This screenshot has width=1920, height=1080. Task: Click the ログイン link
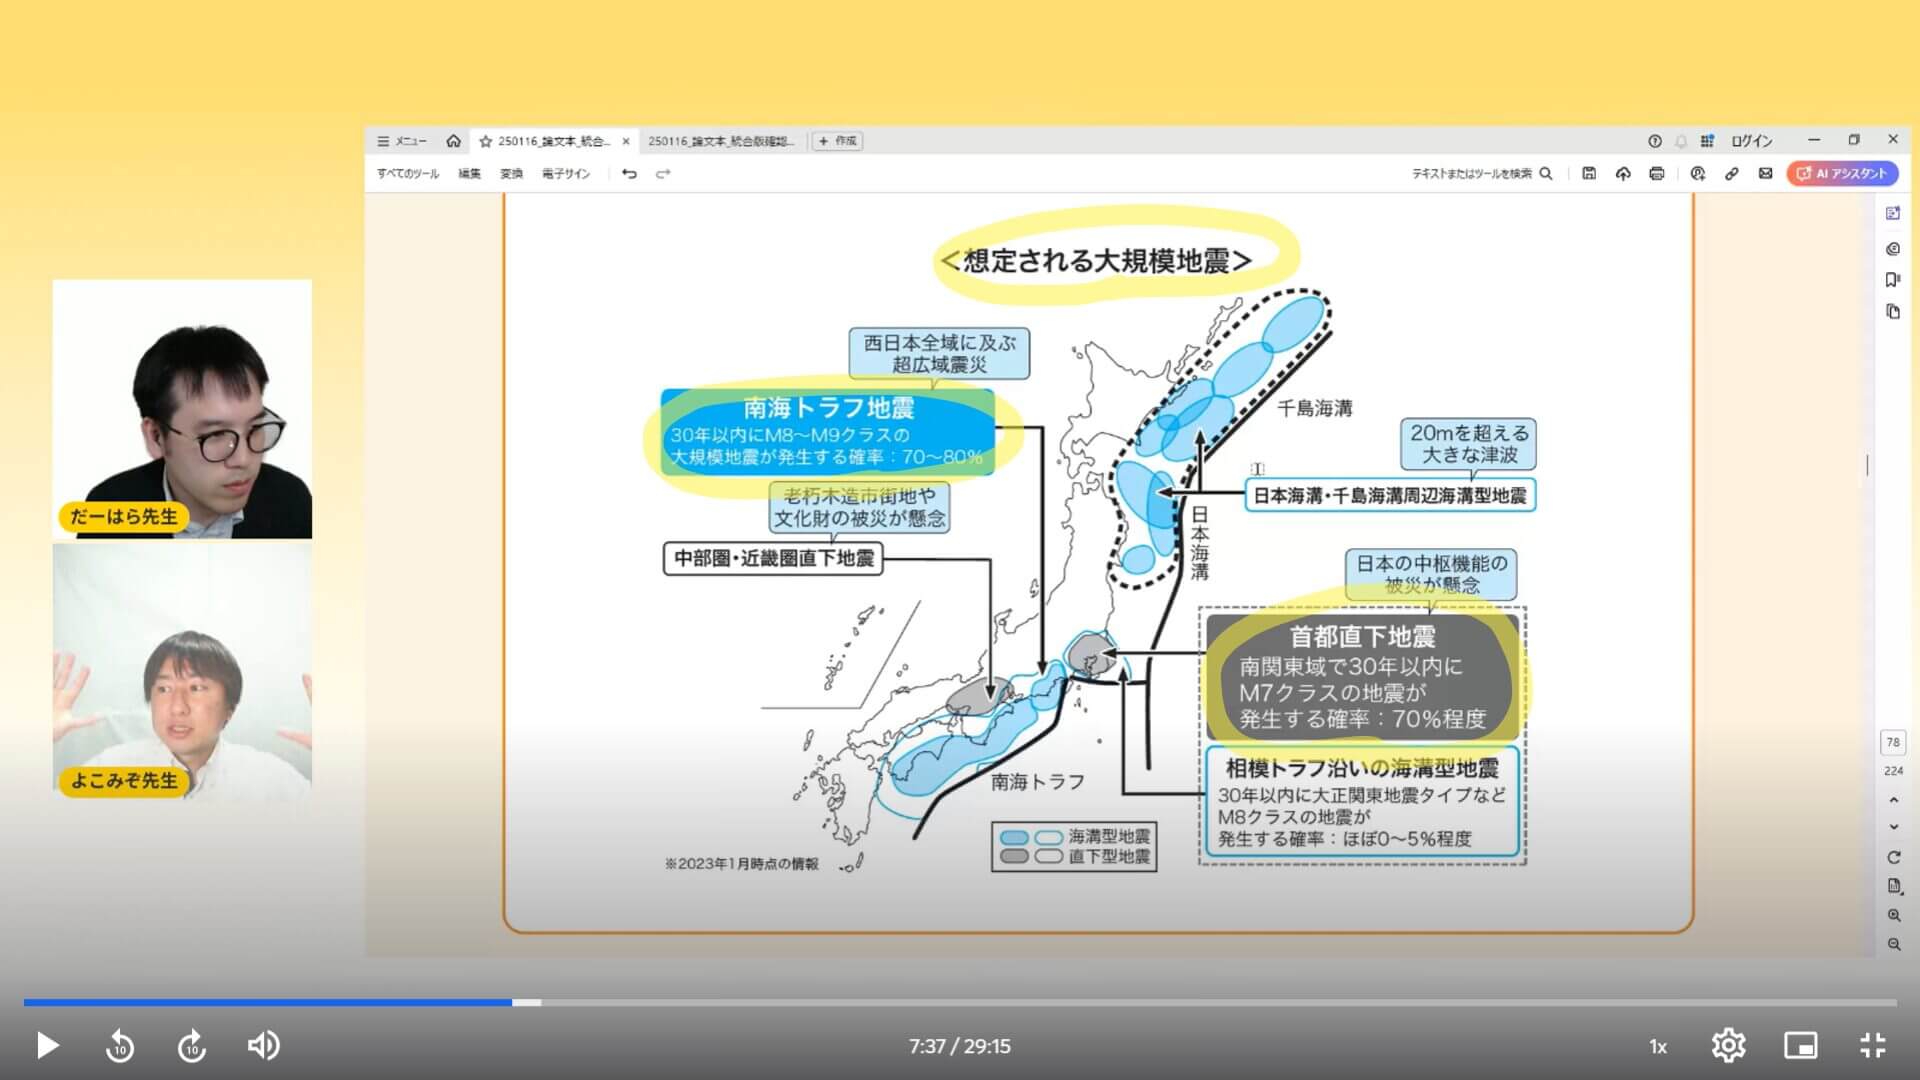(1751, 141)
